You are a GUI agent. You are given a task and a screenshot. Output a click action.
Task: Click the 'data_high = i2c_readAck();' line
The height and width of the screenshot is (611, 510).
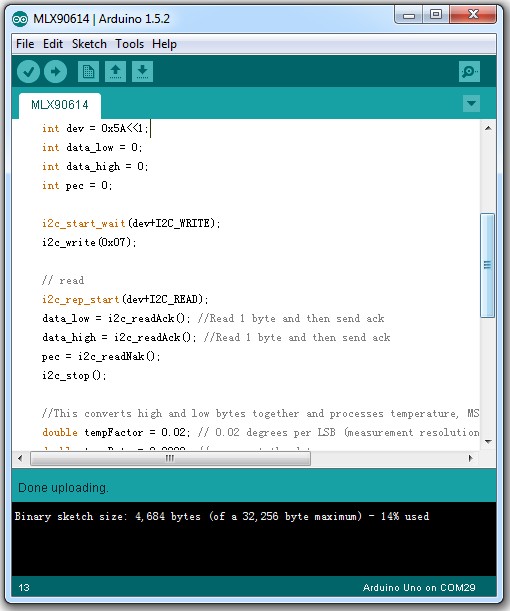216,338
